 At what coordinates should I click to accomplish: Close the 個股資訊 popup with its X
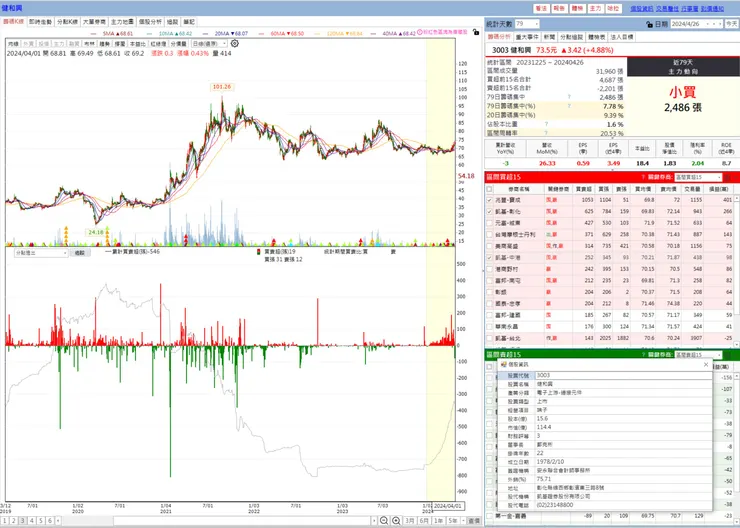[x=706, y=364]
